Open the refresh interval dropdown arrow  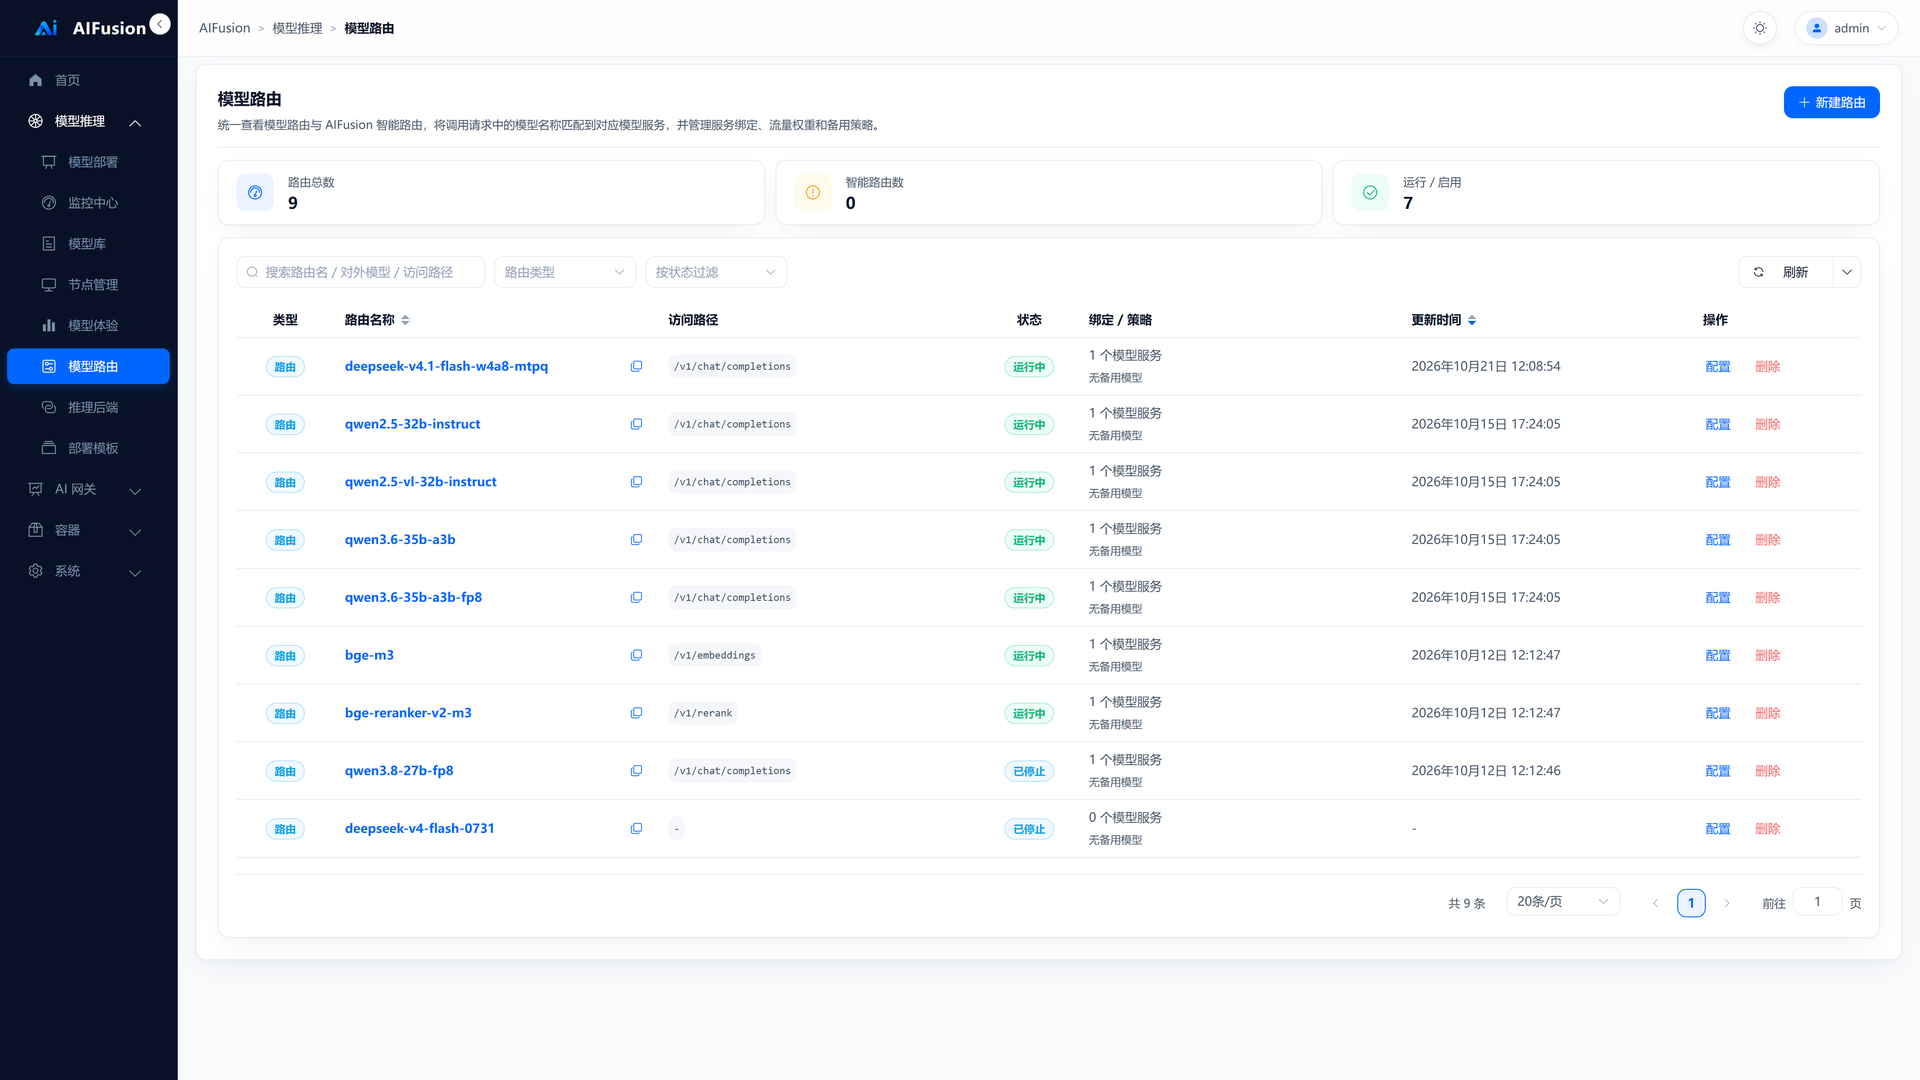click(x=1847, y=272)
